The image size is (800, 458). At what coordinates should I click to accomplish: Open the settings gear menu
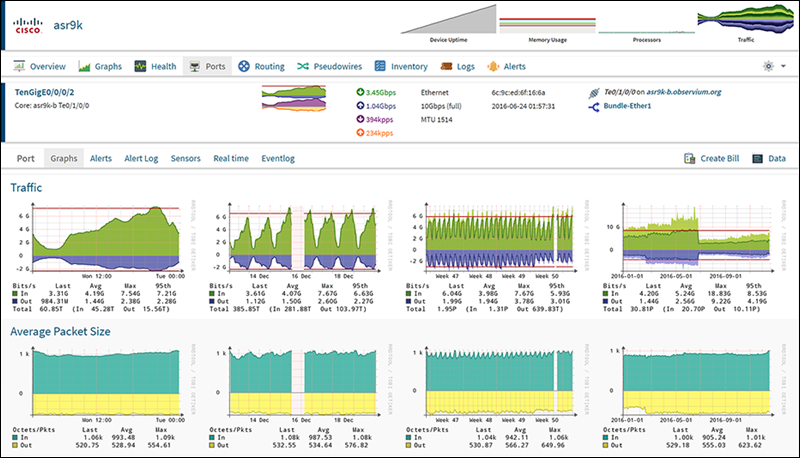pos(768,66)
